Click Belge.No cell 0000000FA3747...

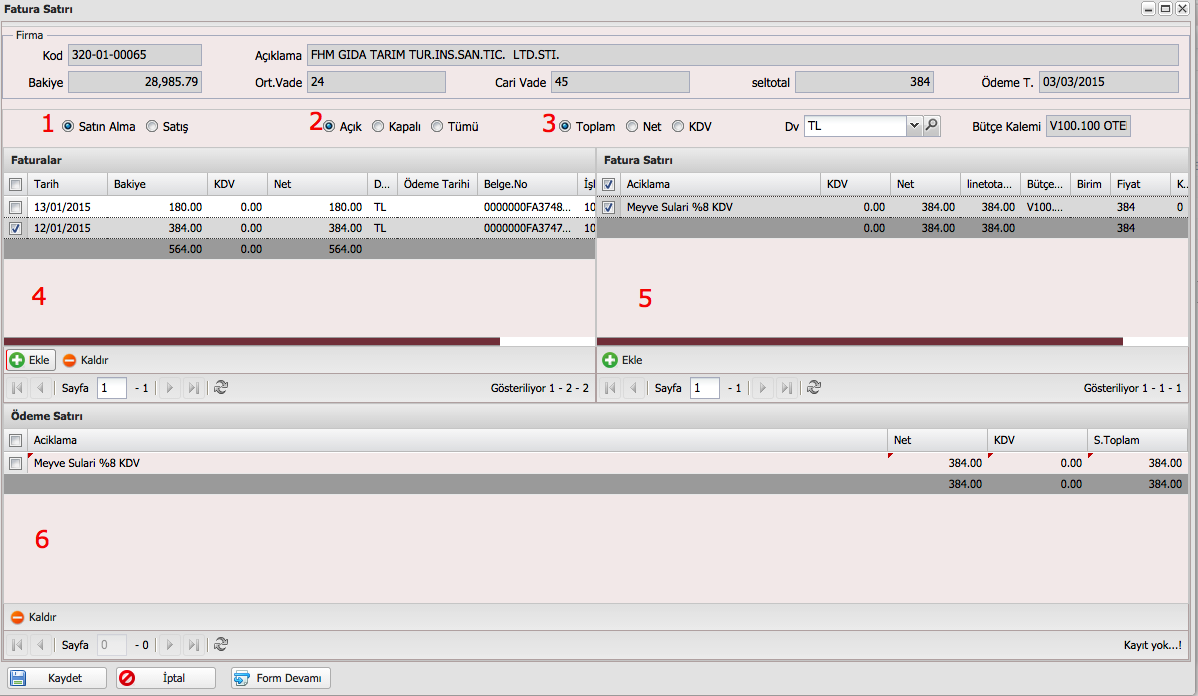pyautogui.click(x=527, y=228)
